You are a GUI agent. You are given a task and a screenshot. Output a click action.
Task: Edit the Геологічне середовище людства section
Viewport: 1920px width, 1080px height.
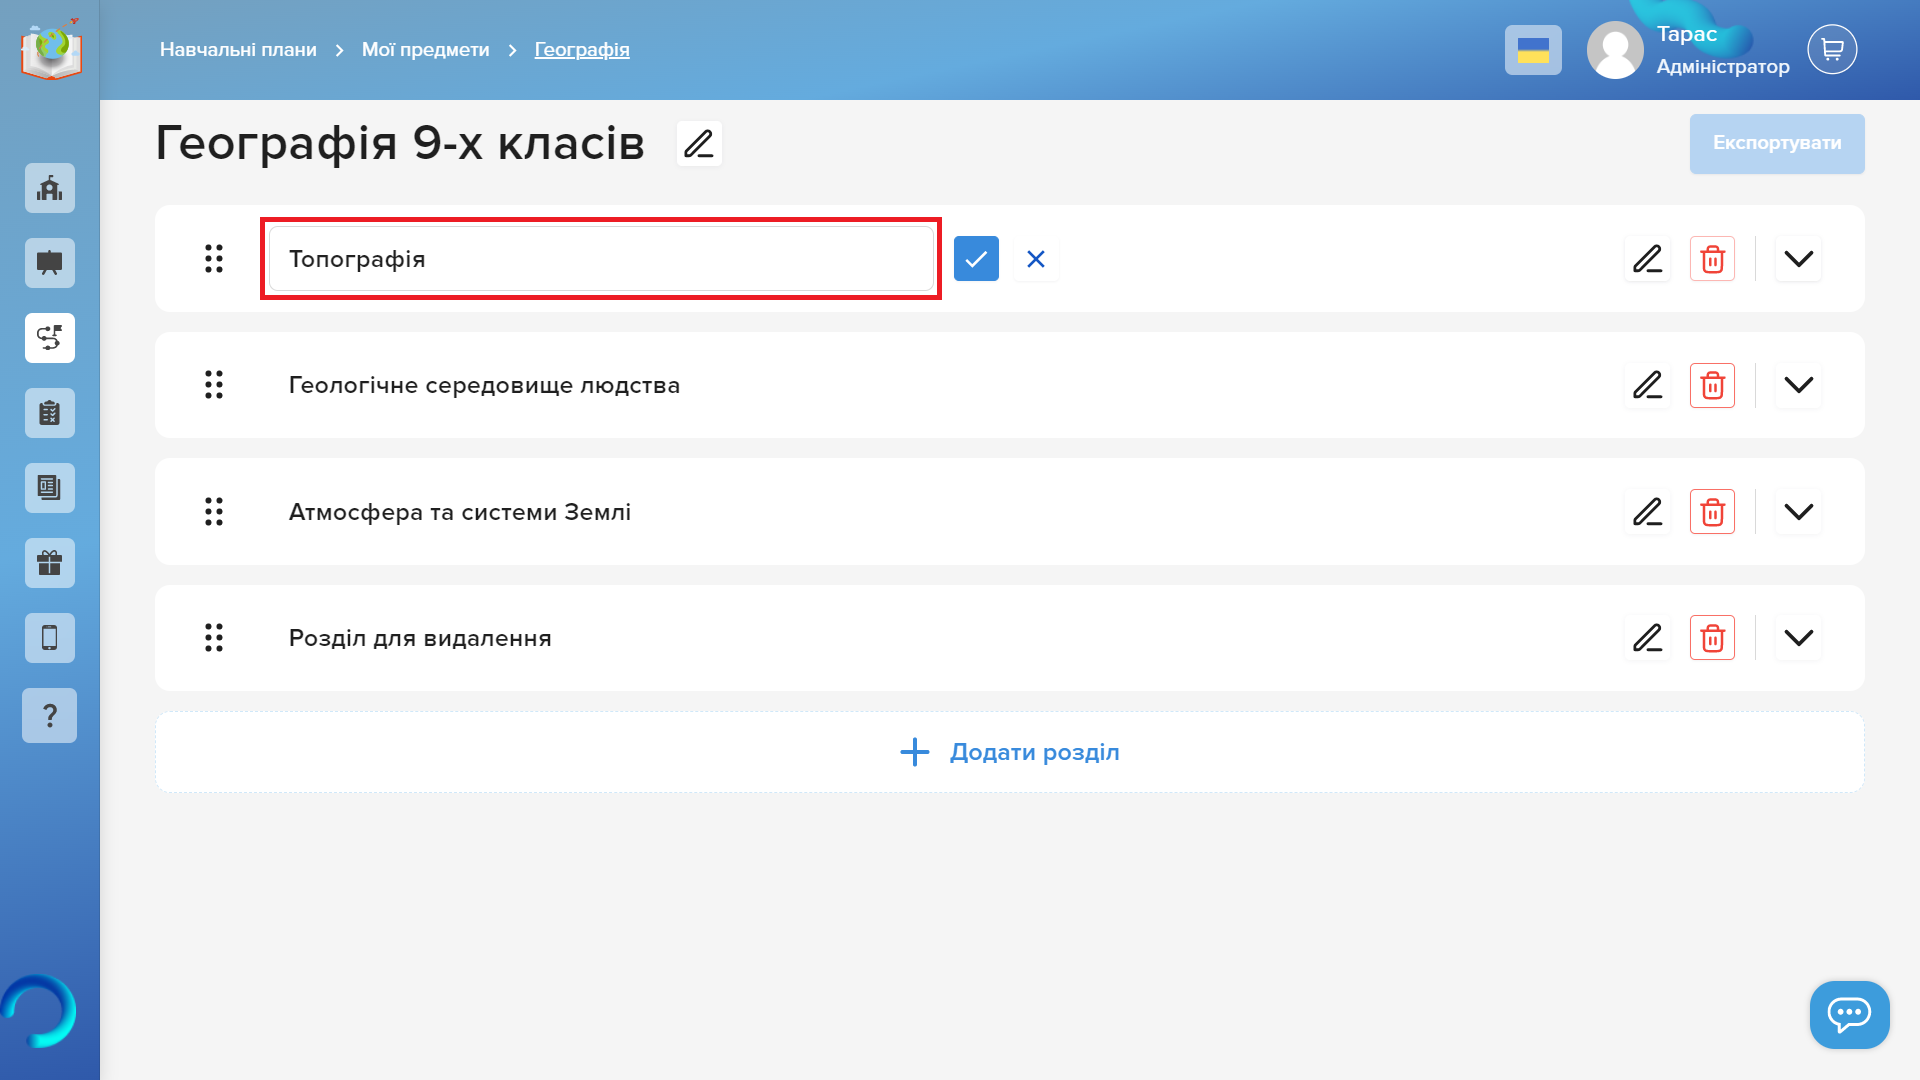(1647, 385)
